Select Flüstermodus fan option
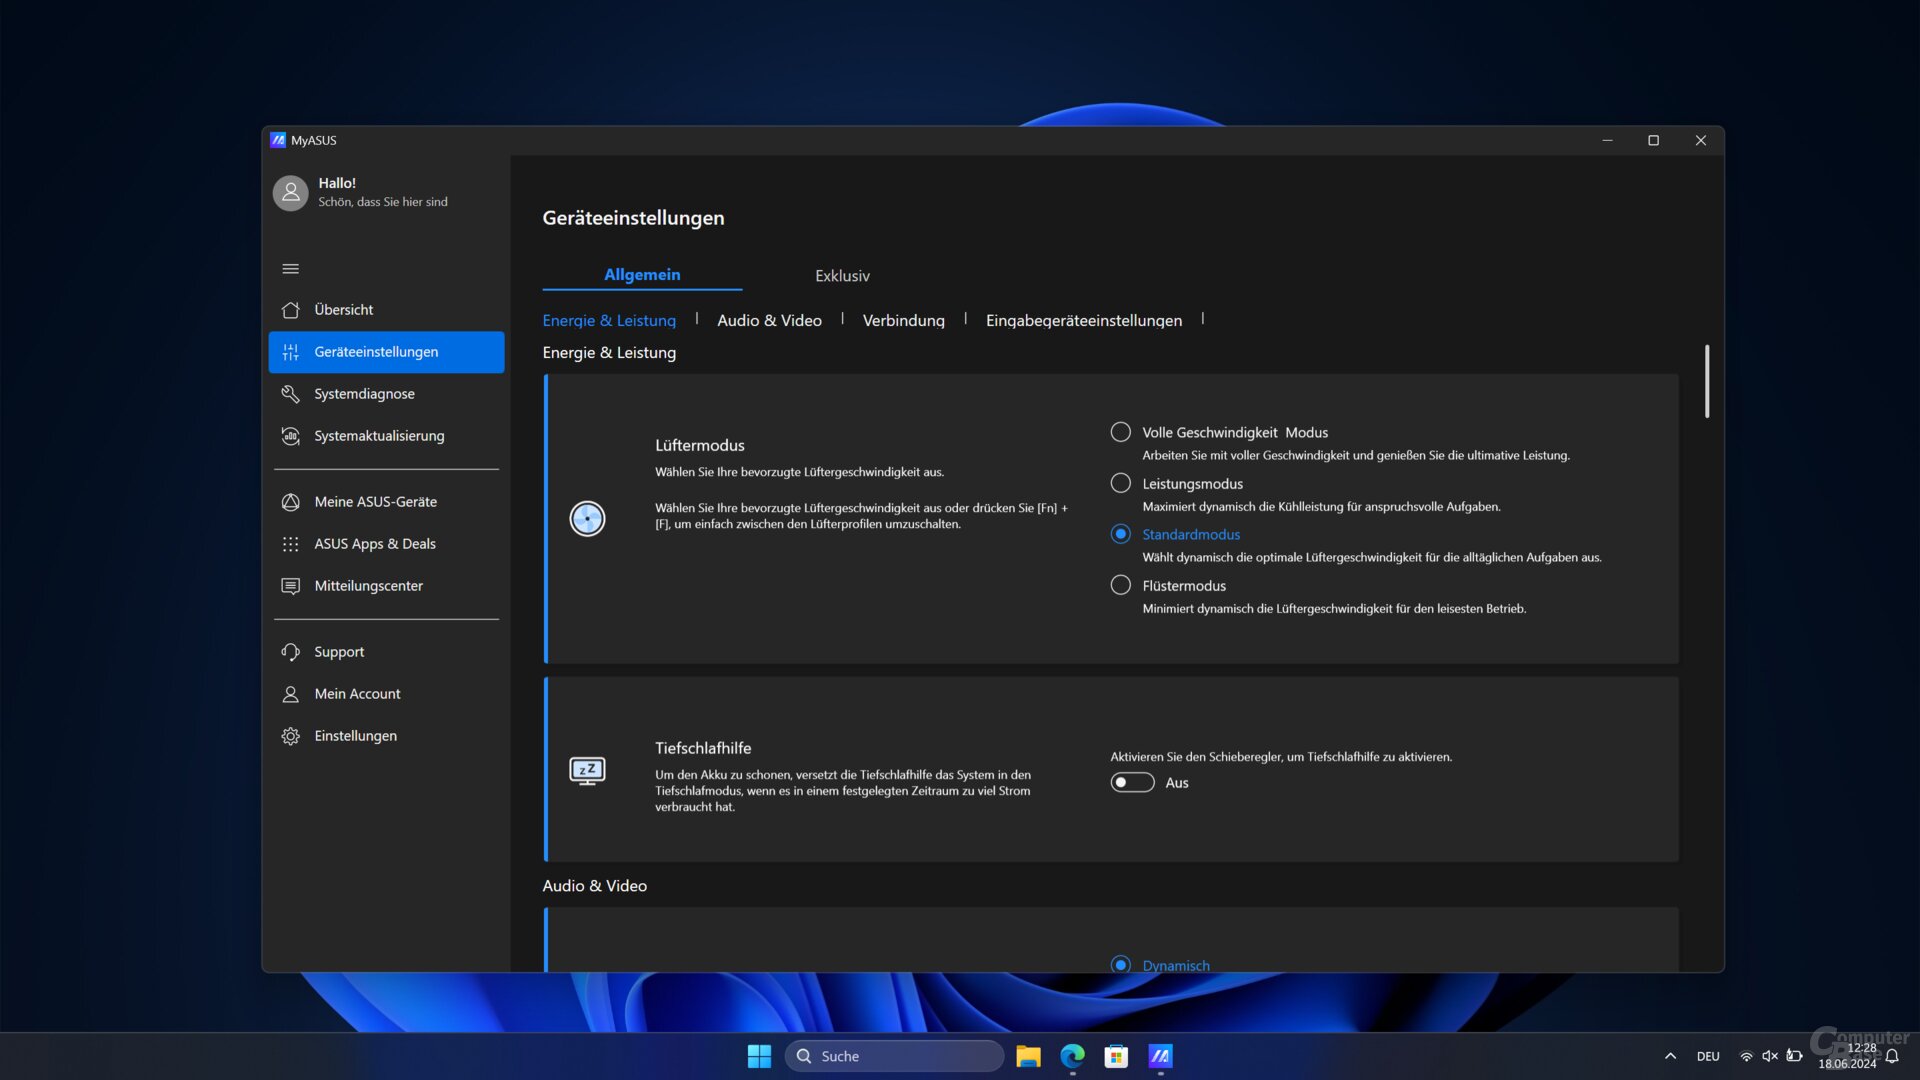Viewport: 1920px width, 1080px height. [x=1120, y=585]
